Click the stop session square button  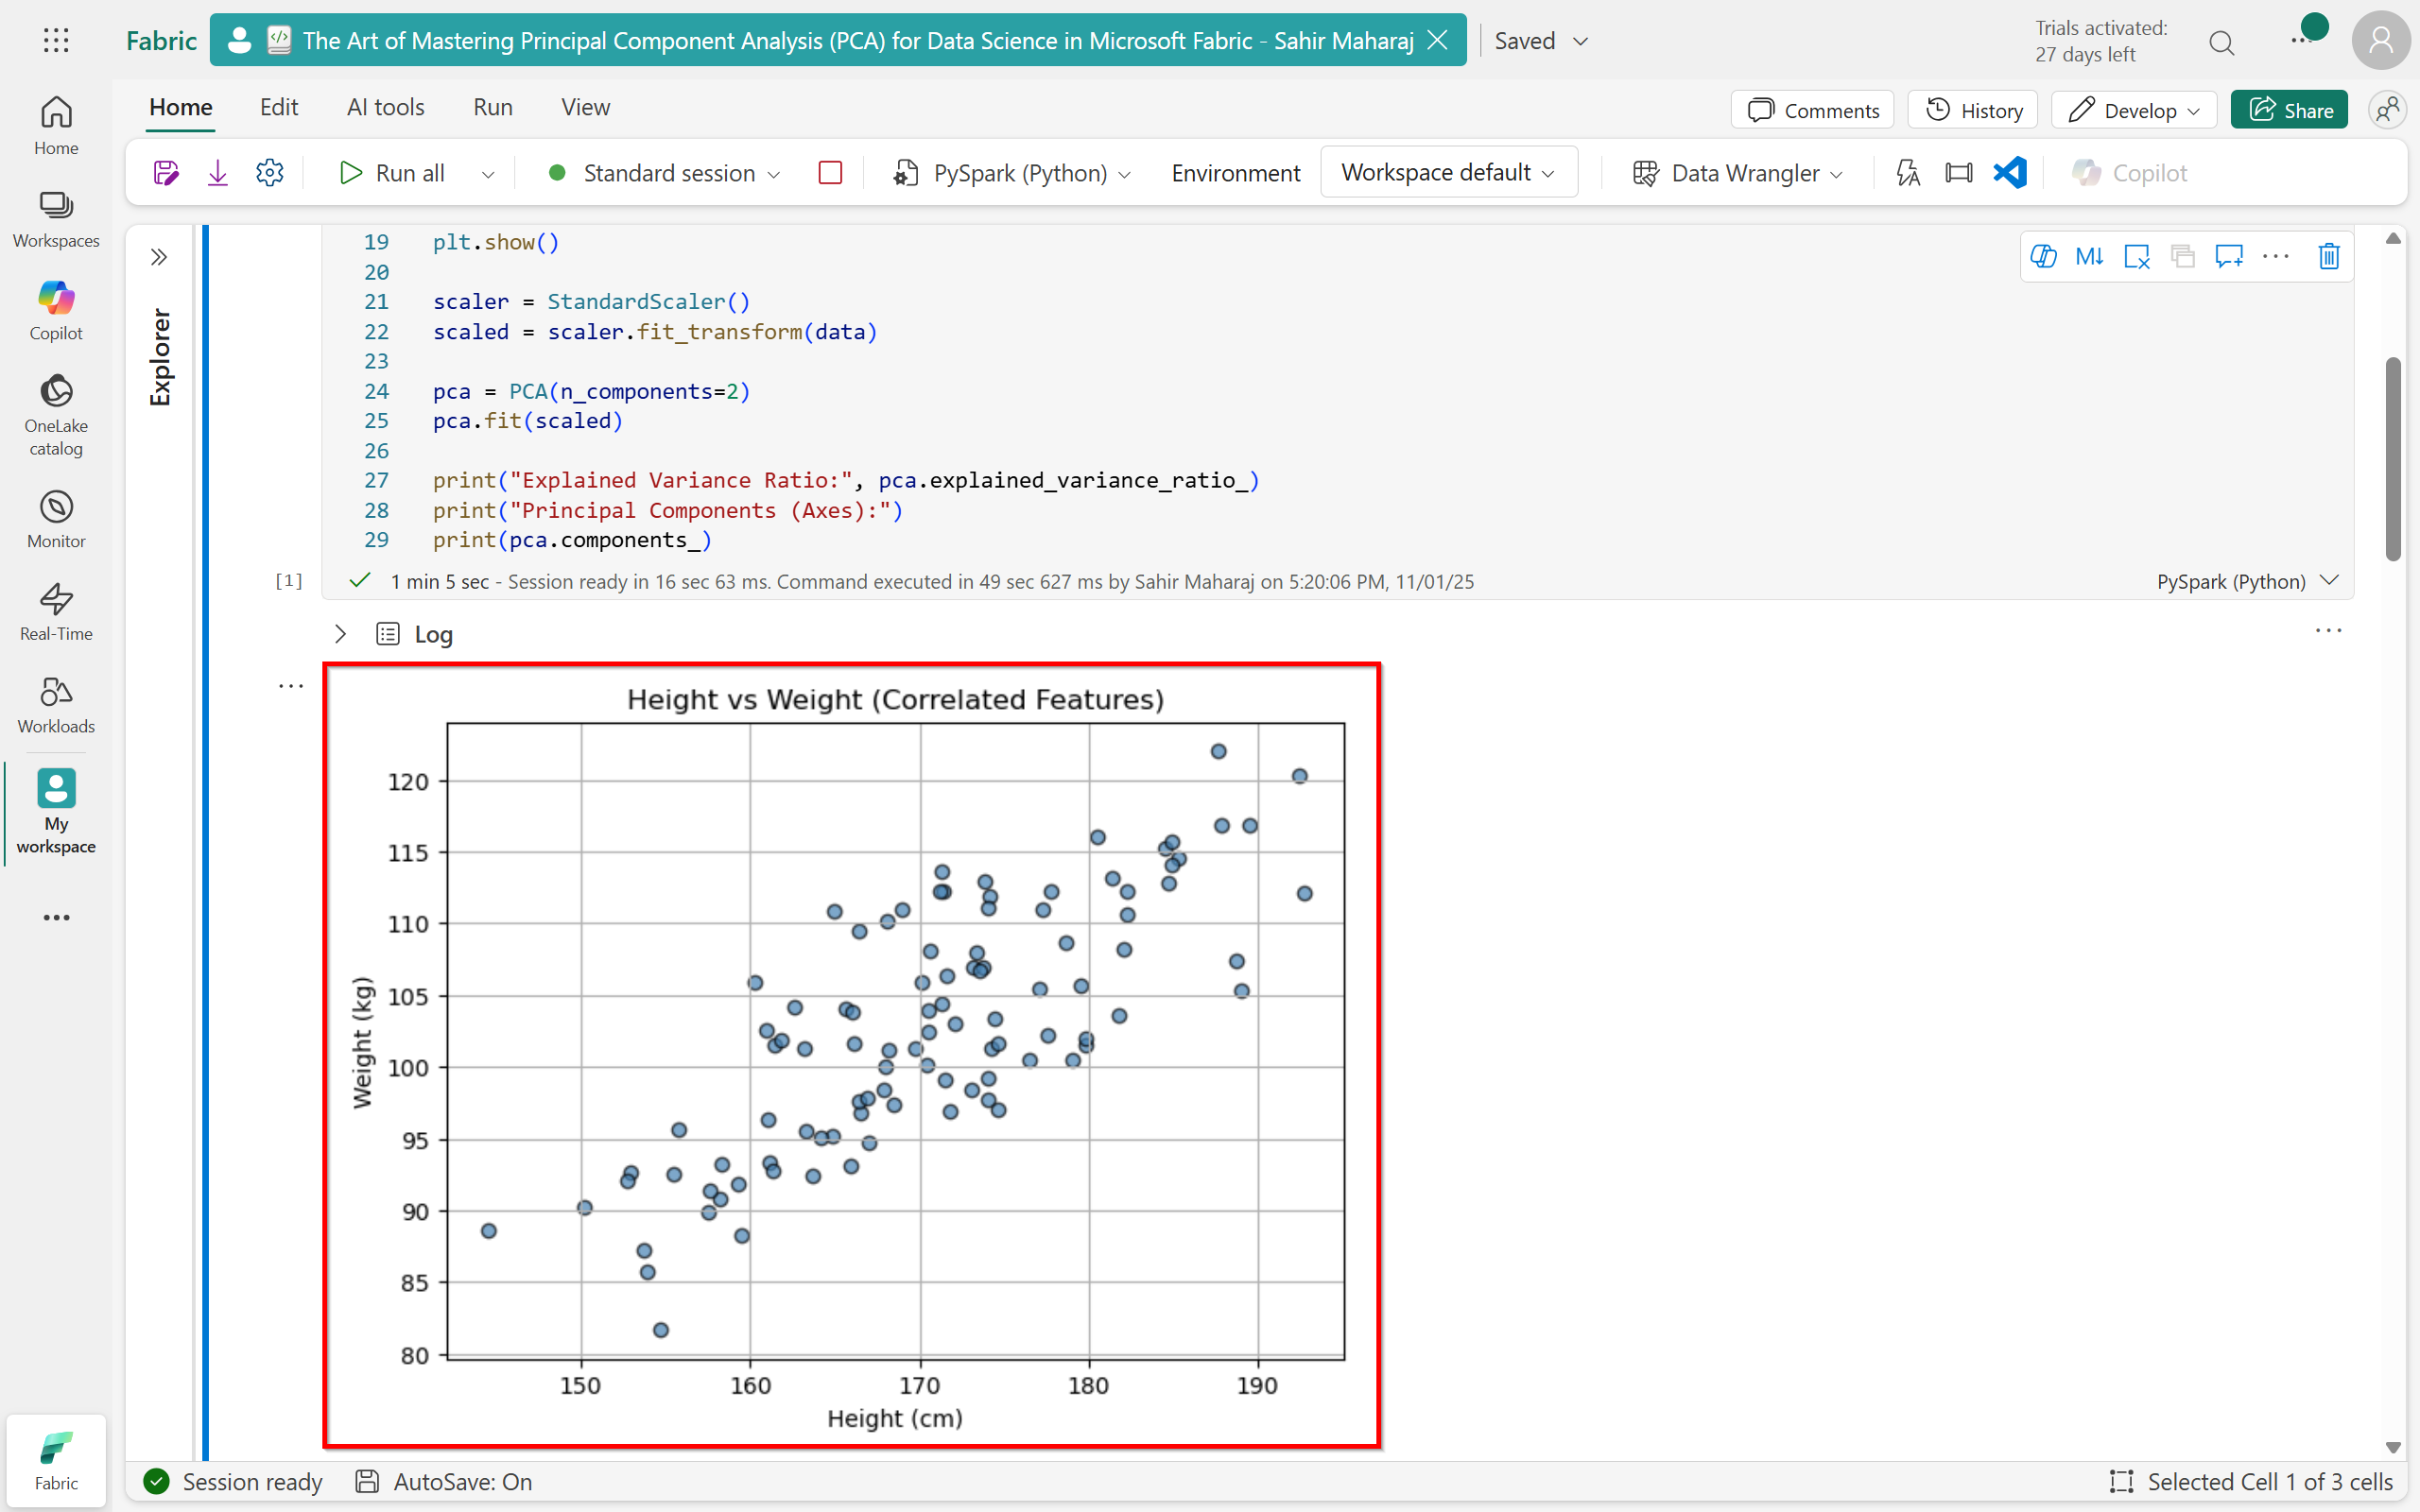830,173
